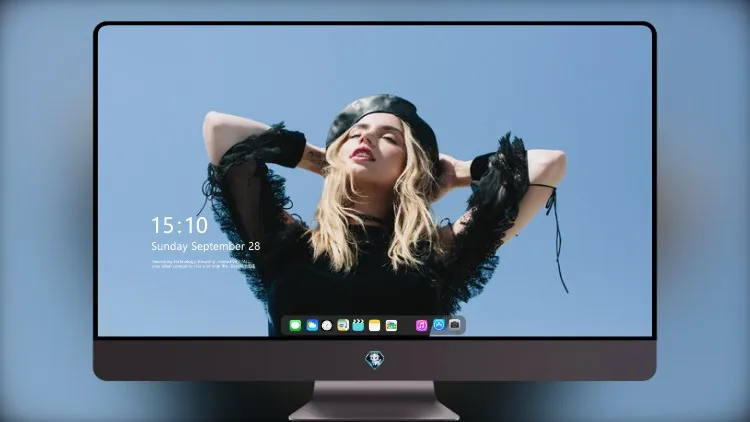Launch the teal clapperboard video app
Screen dimensions: 750x422
tap(358, 325)
